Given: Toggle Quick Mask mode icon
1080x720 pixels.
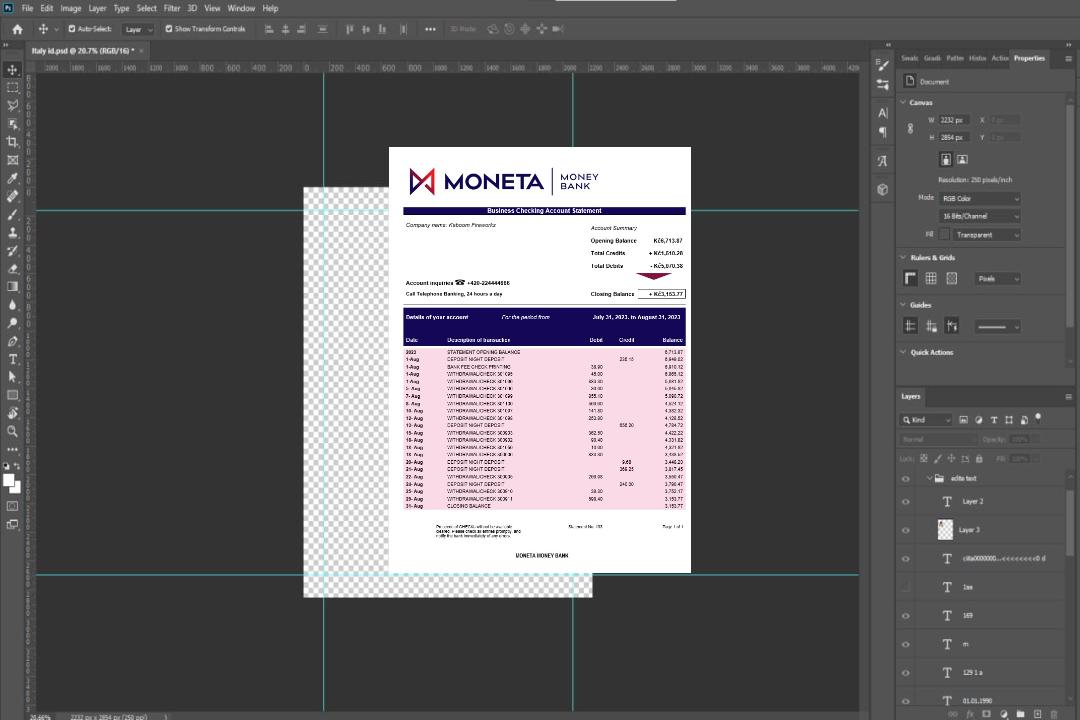Looking at the screenshot, I should (12, 506).
